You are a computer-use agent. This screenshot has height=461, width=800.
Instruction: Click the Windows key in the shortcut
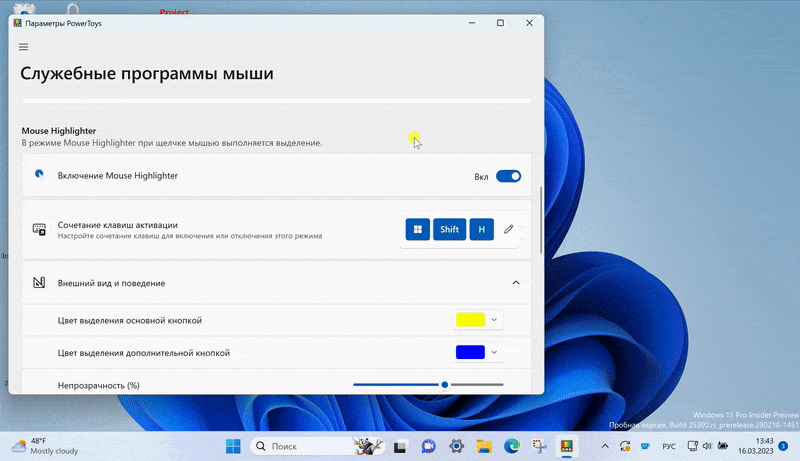point(417,229)
